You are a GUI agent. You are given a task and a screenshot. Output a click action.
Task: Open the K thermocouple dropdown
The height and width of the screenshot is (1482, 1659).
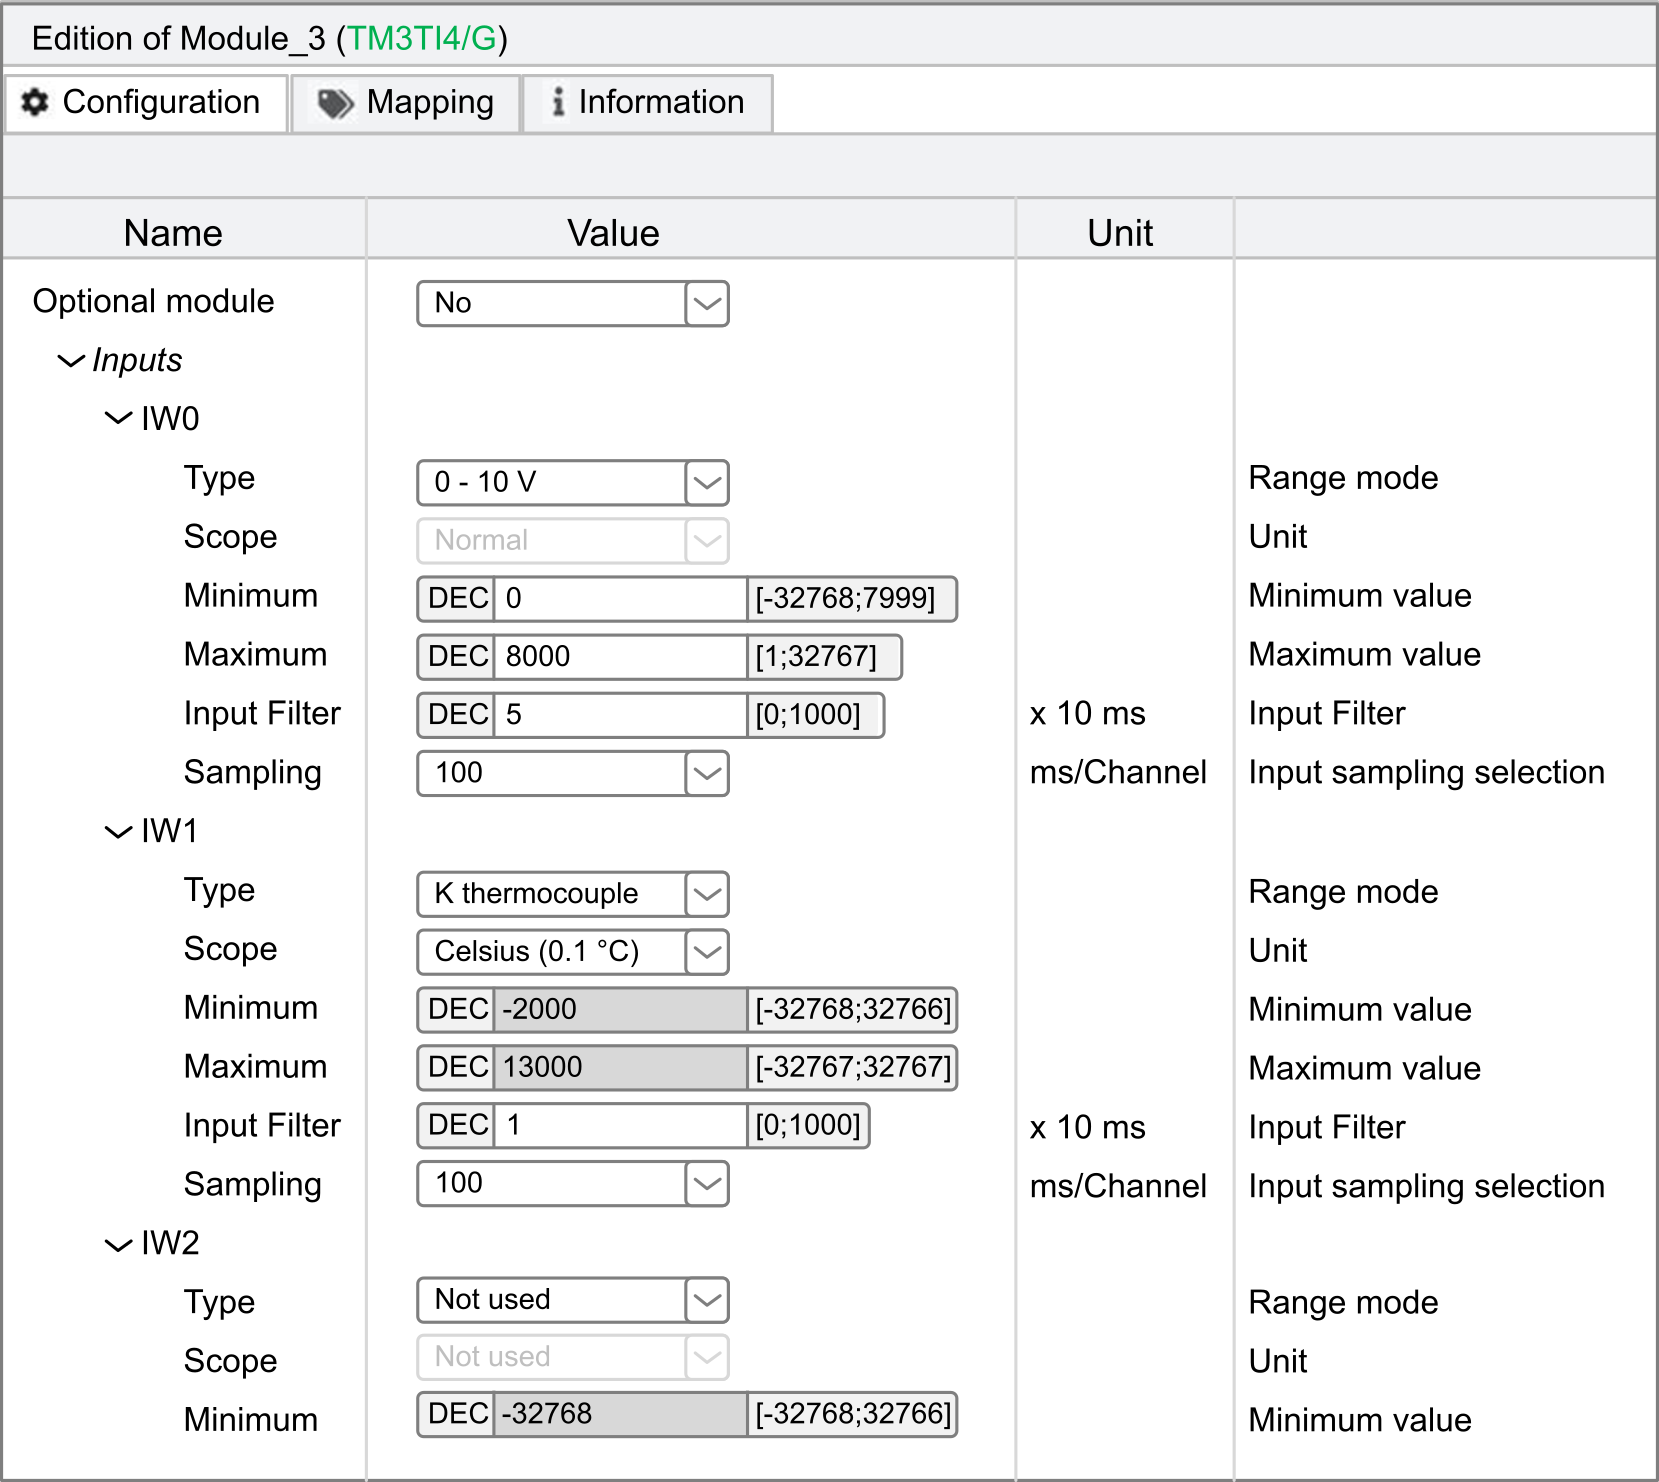click(572, 894)
